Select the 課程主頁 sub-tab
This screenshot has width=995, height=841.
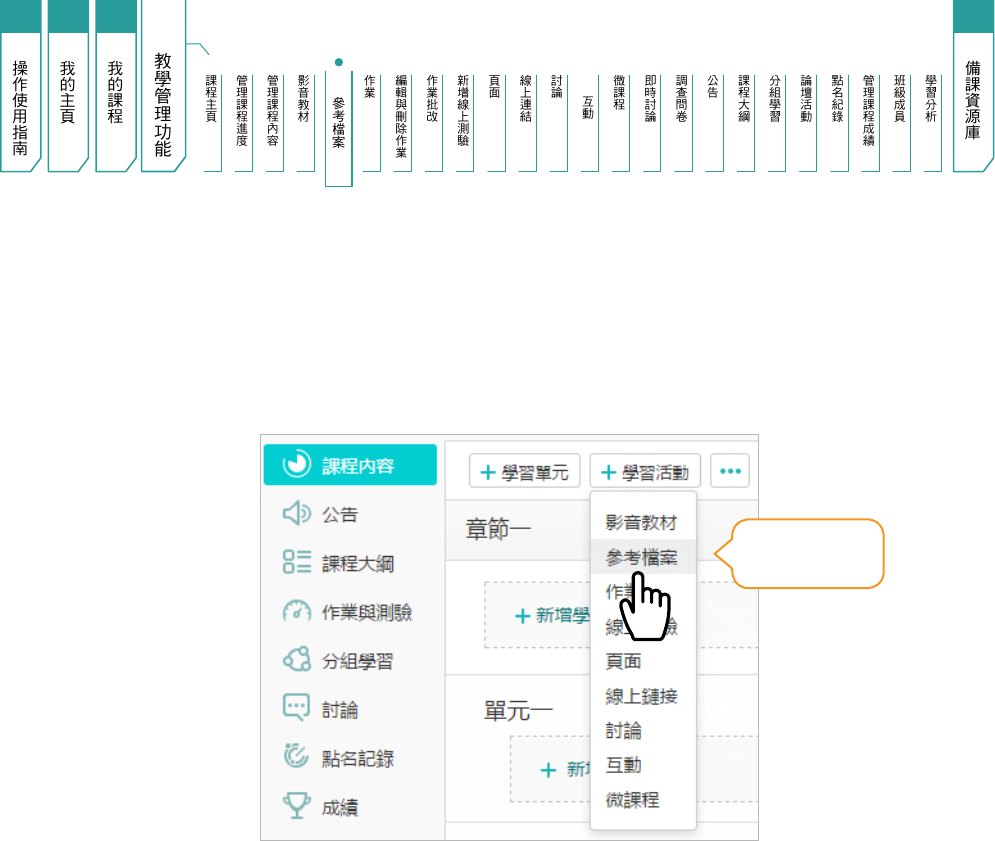pyautogui.click(x=212, y=123)
